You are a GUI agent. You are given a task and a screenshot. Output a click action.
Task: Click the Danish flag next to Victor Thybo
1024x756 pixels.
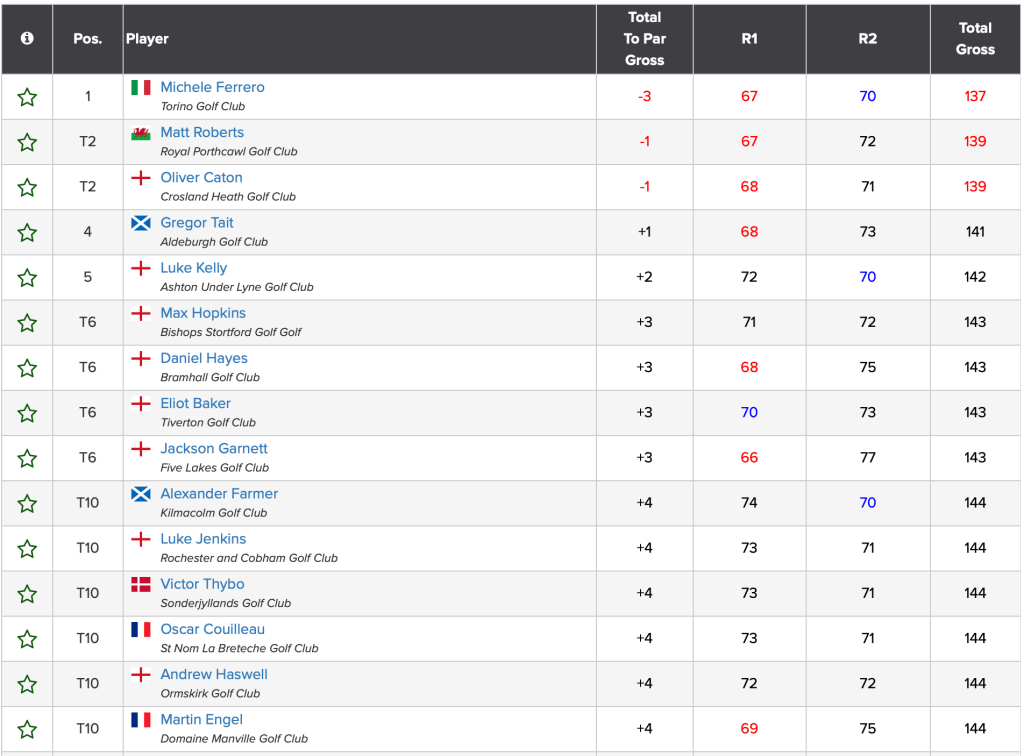coord(141,584)
